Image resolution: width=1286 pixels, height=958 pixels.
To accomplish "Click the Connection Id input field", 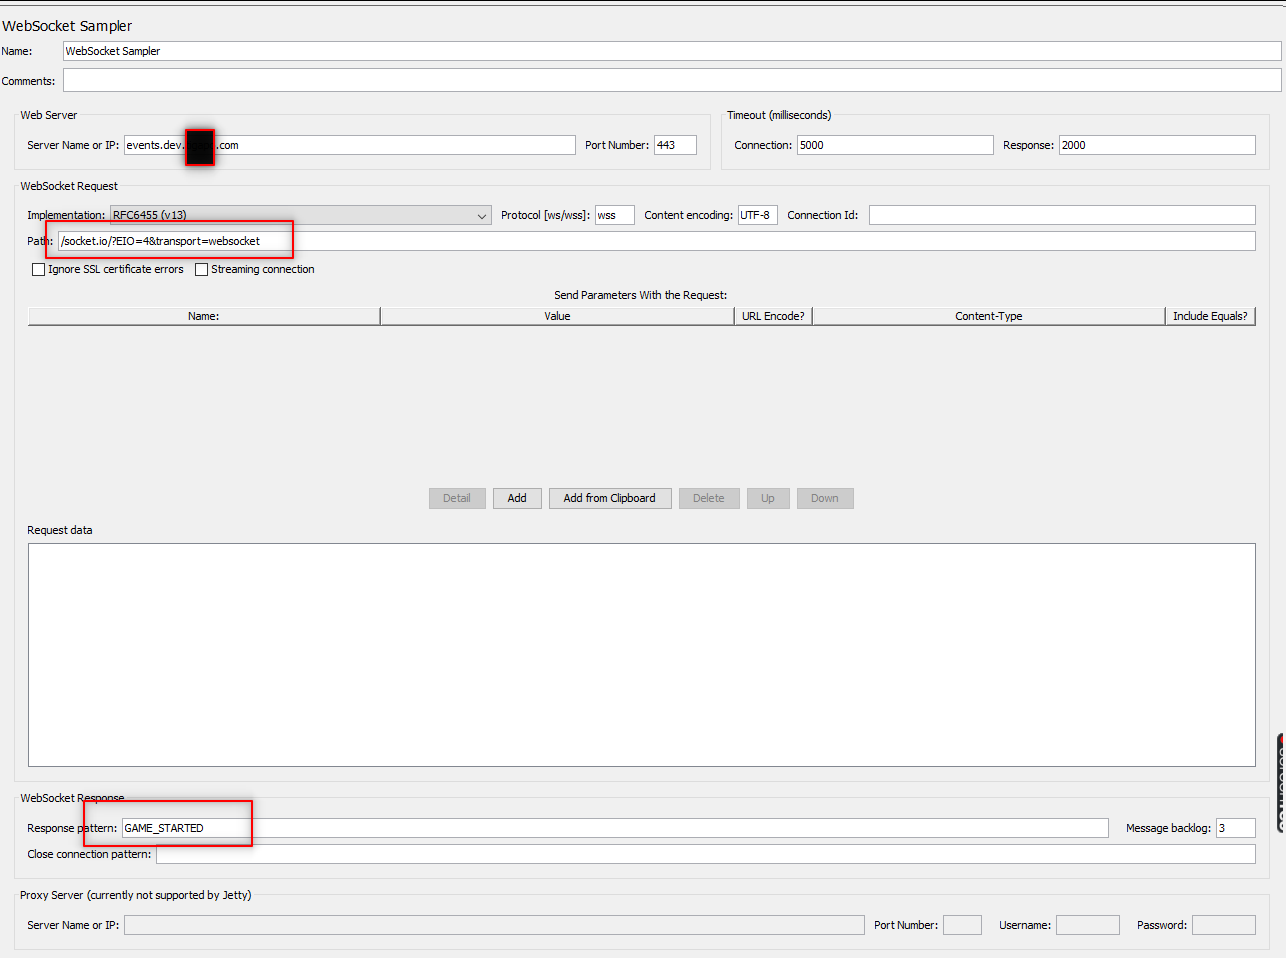I will point(1062,215).
